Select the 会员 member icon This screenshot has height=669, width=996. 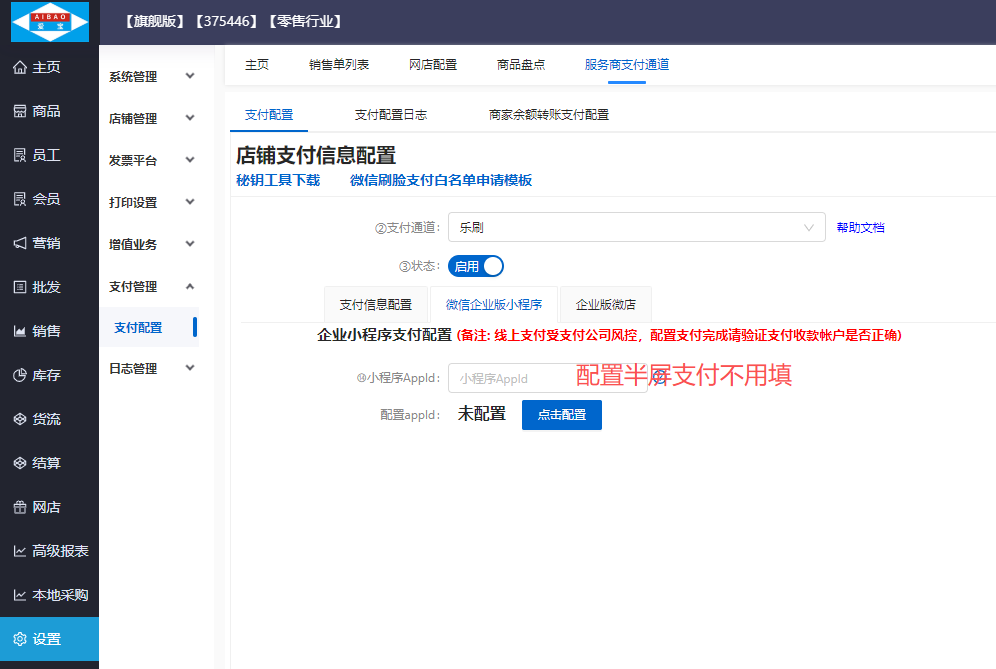pos(20,199)
